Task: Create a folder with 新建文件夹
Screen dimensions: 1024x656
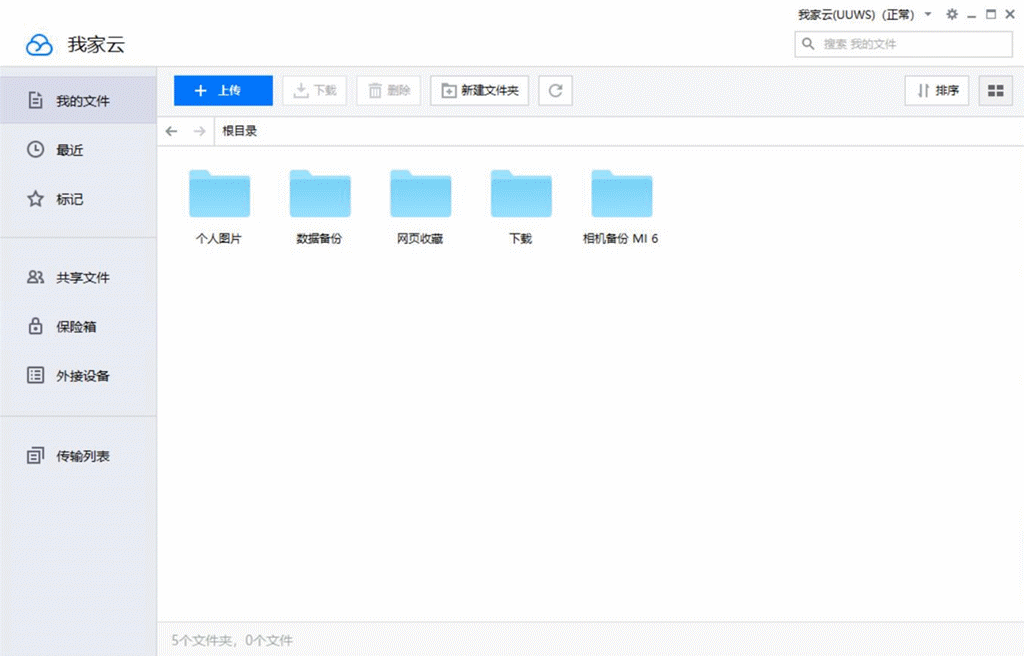Action: point(479,90)
